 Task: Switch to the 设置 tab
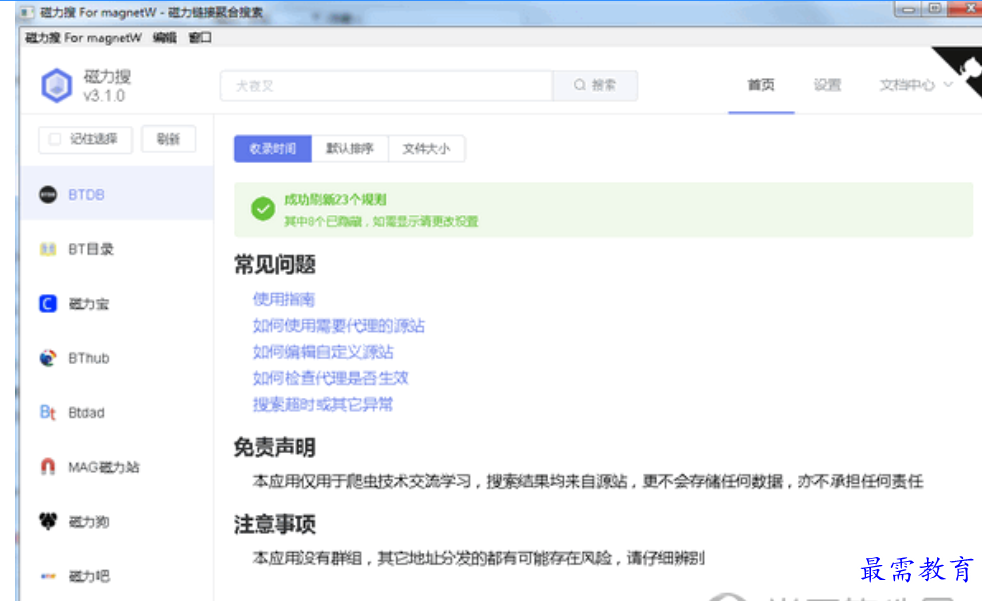(x=827, y=86)
